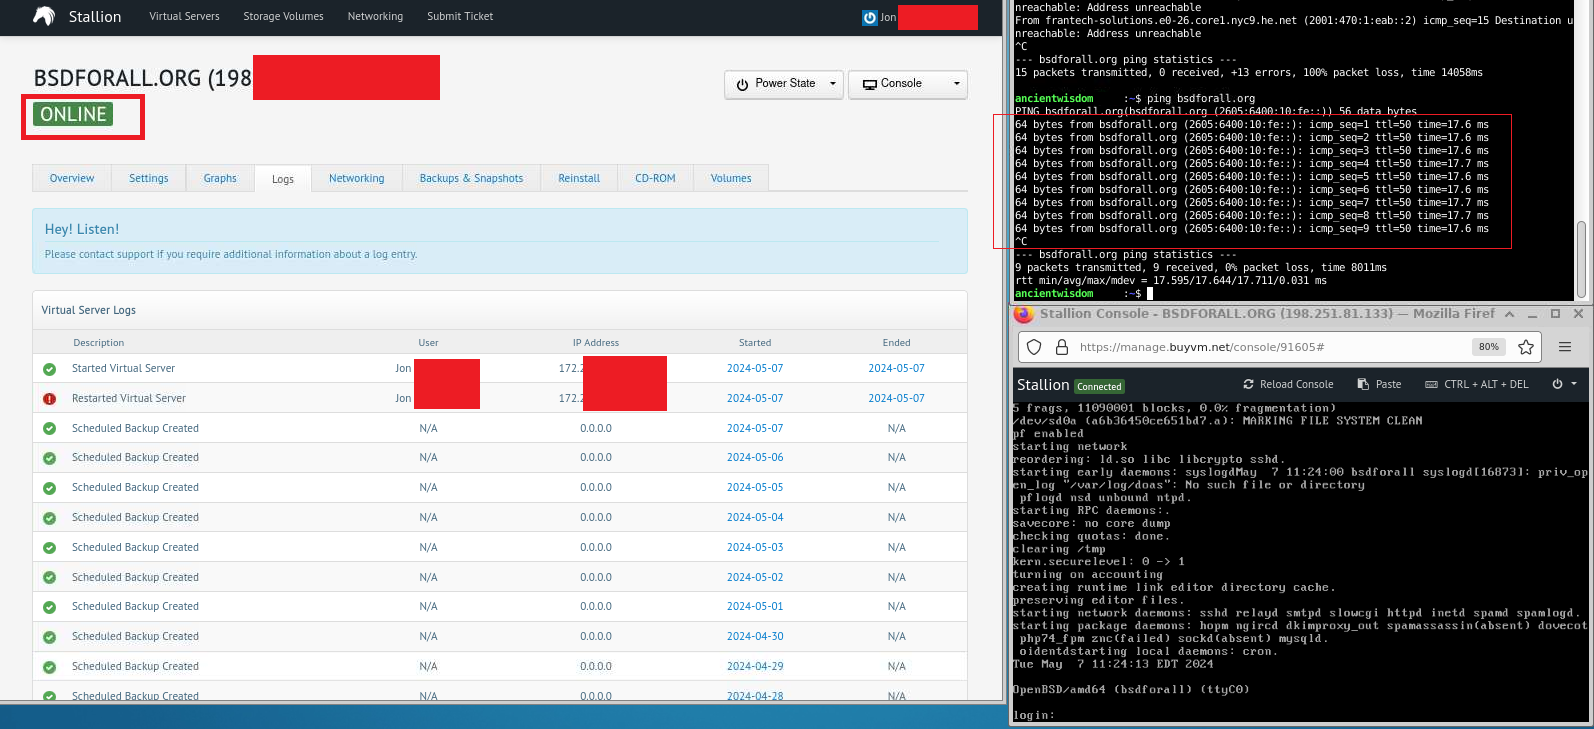
Task: Open the Networking tab under server title
Action: click(x=356, y=179)
